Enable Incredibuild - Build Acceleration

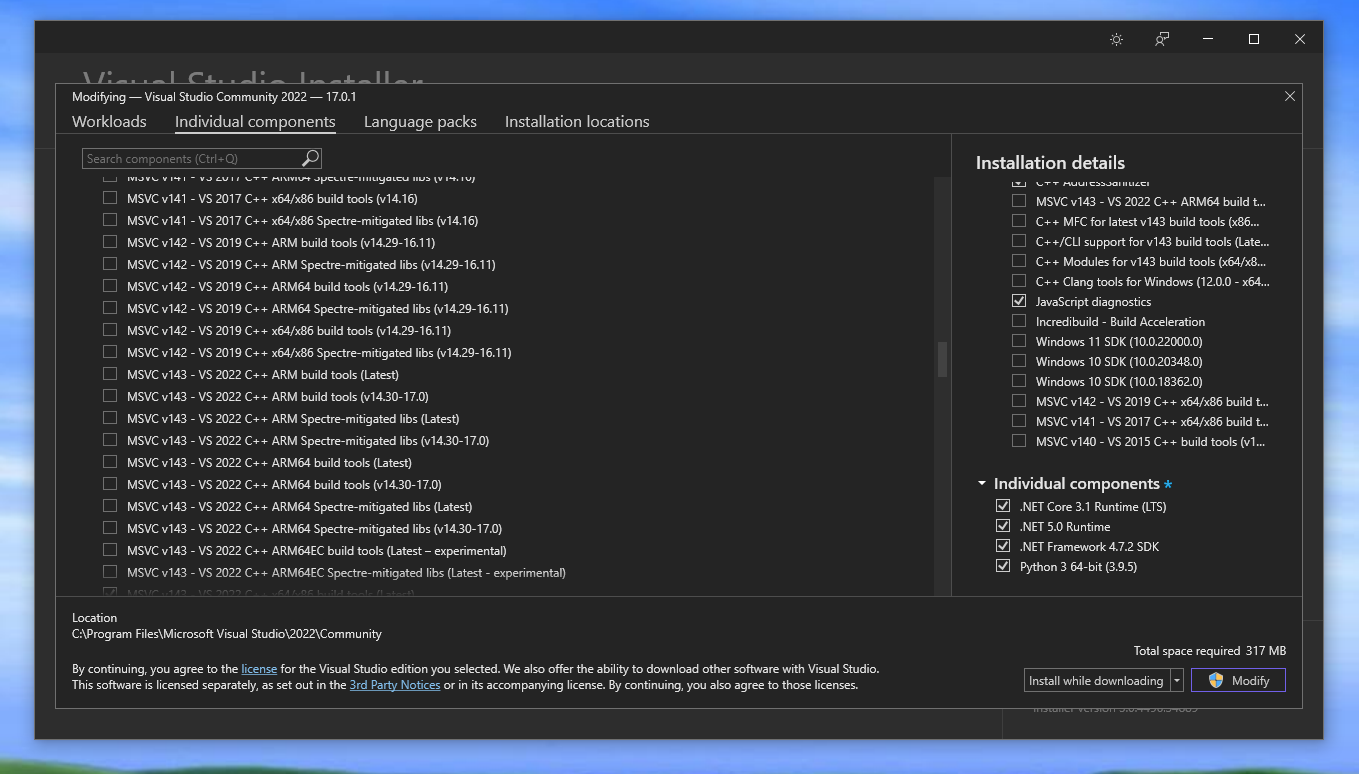click(1019, 321)
